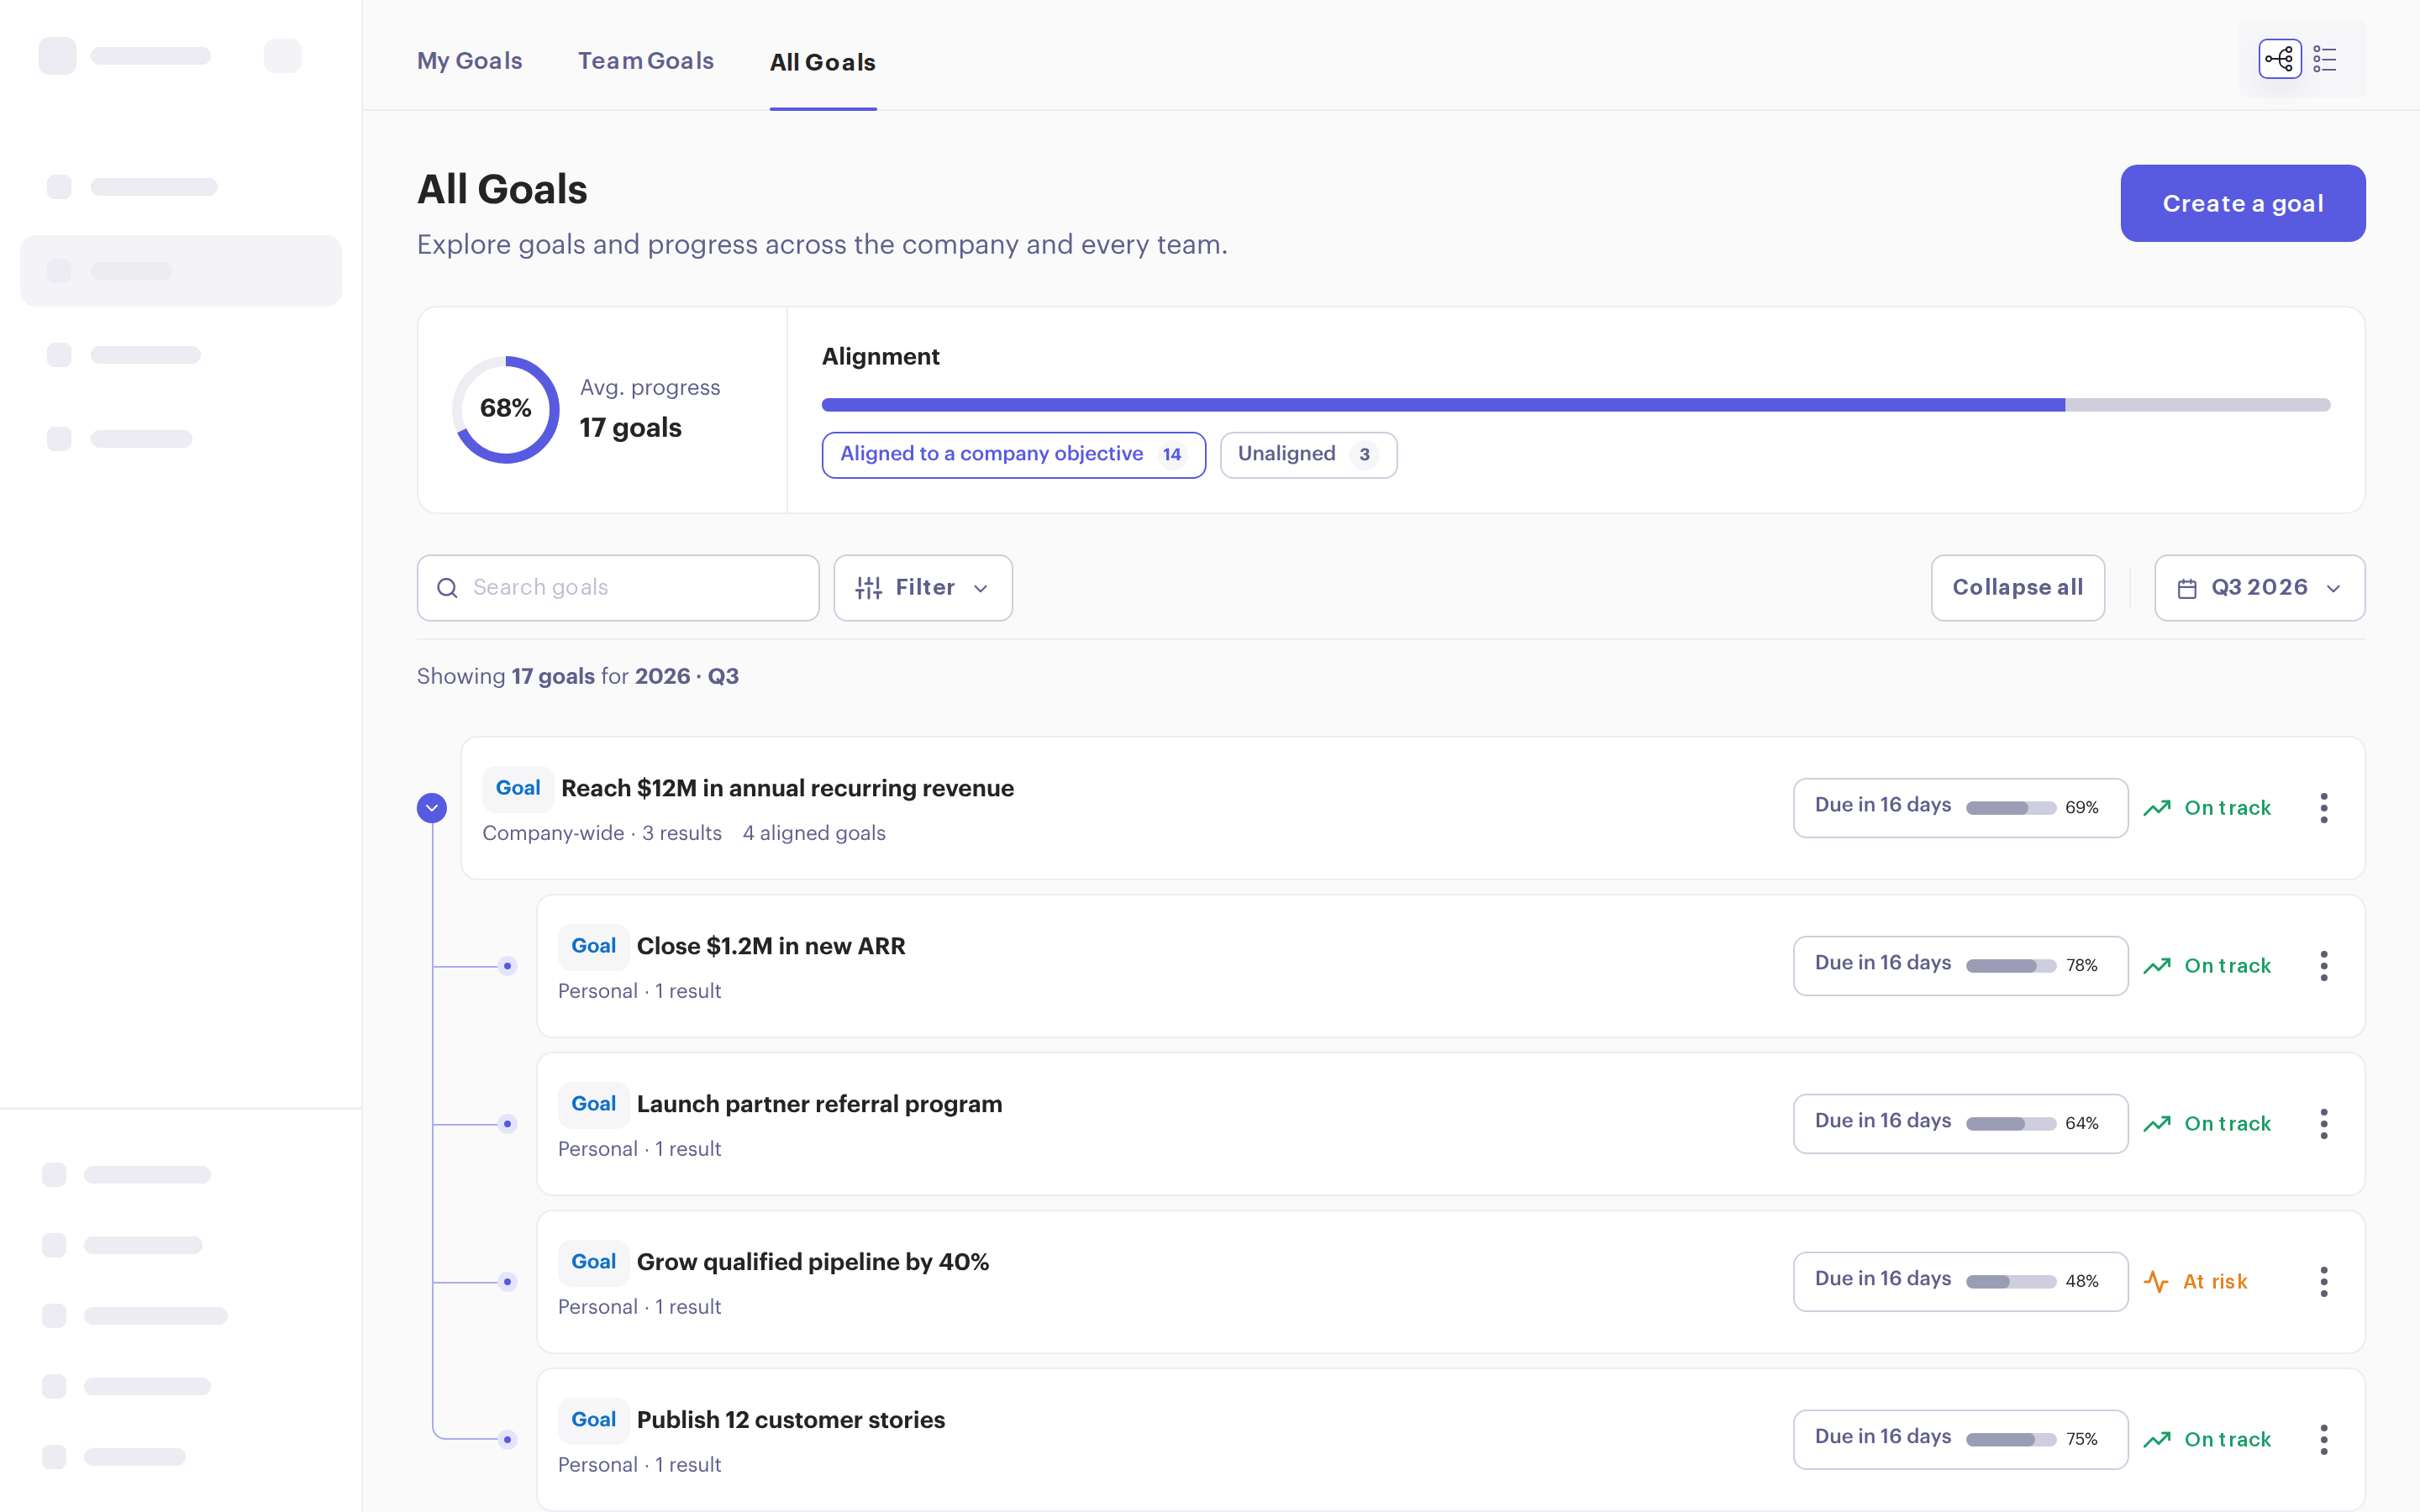Image resolution: width=2420 pixels, height=1512 pixels.
Task: Click the trend icon for Publish 12 customer stories
Action: coord(2157,1440)
